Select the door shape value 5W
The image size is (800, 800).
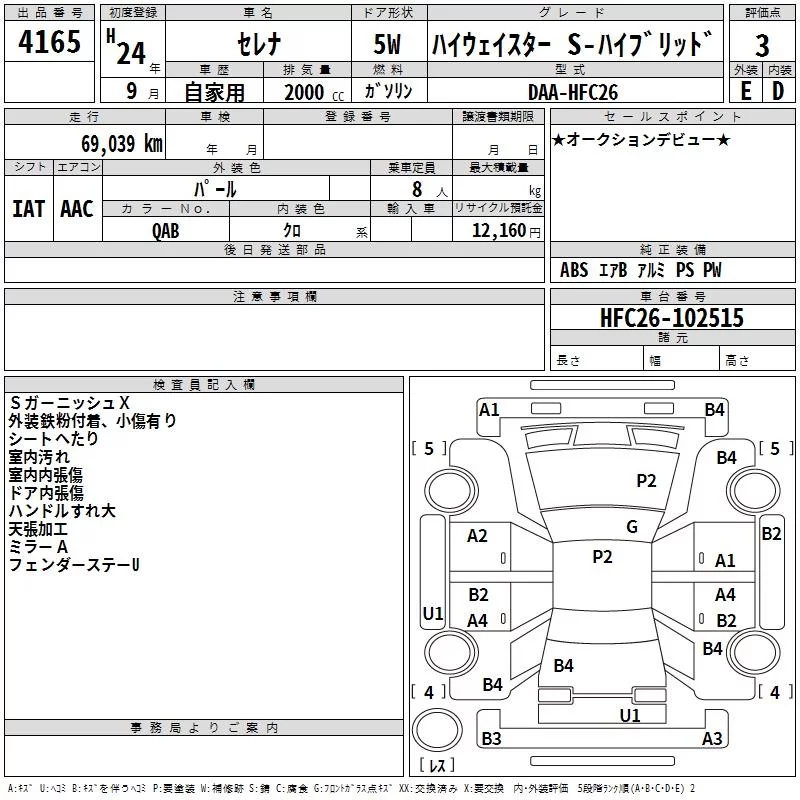pyautogui.click(x=388, y=44)
